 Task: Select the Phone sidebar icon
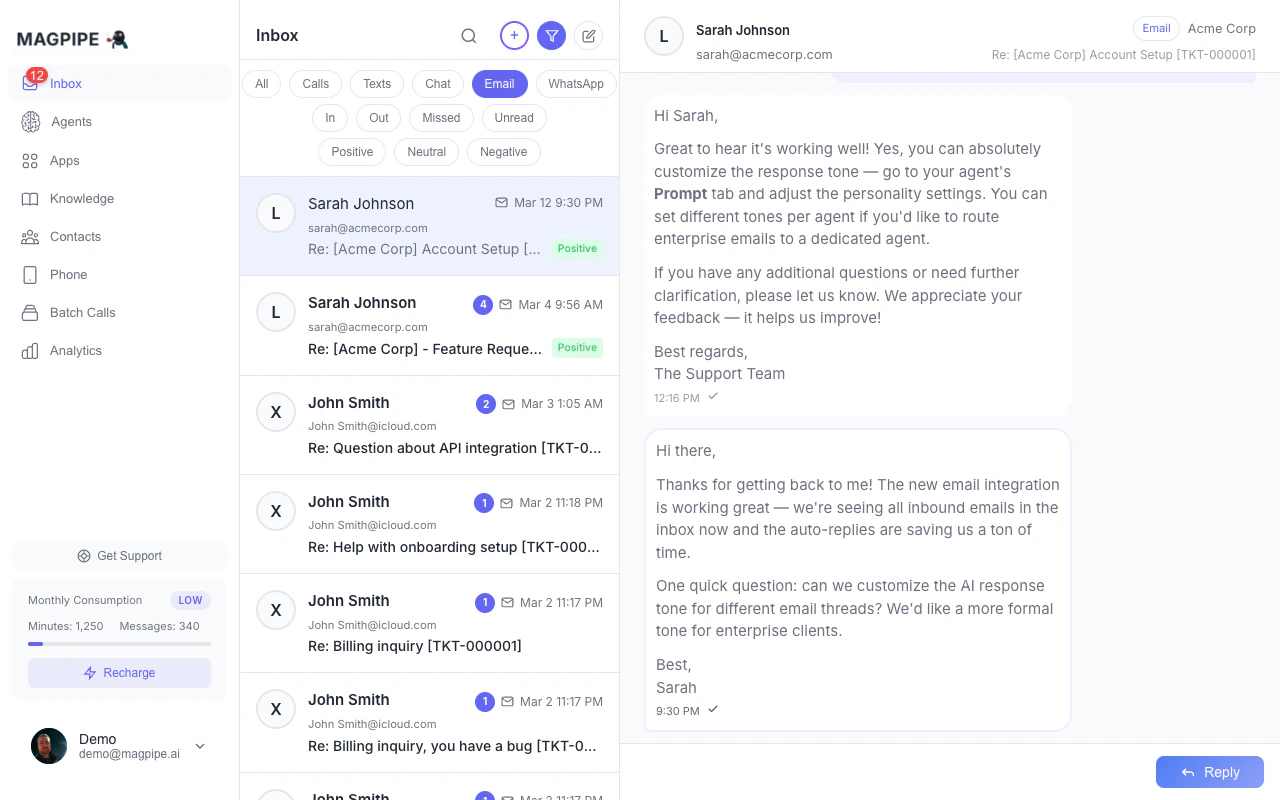[68, 275]
